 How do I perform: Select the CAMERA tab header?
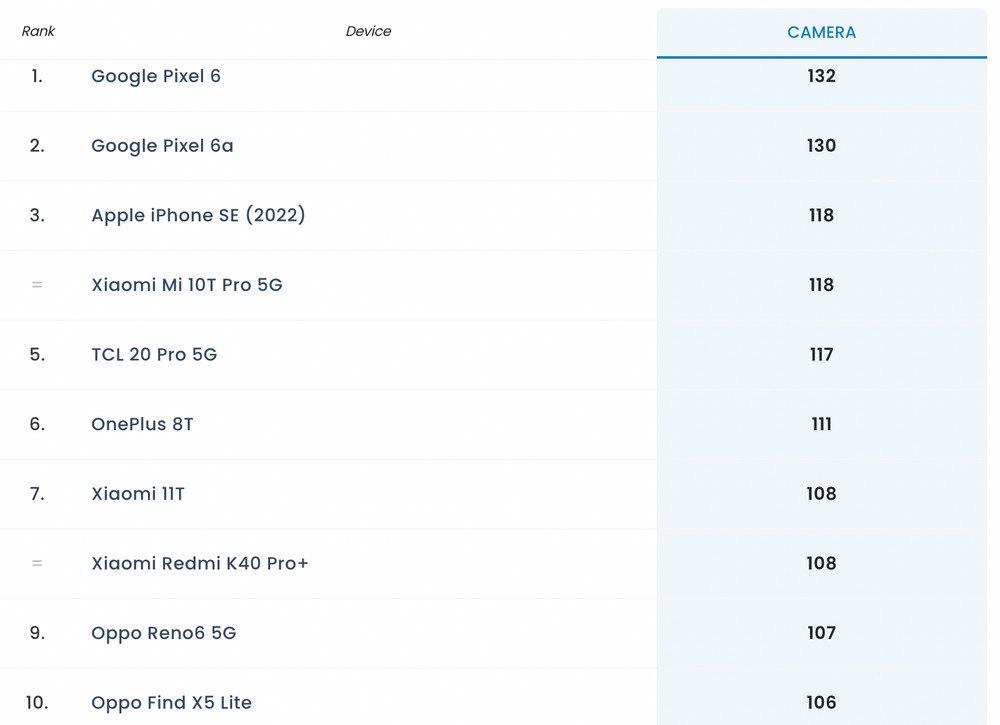[821, 32]
